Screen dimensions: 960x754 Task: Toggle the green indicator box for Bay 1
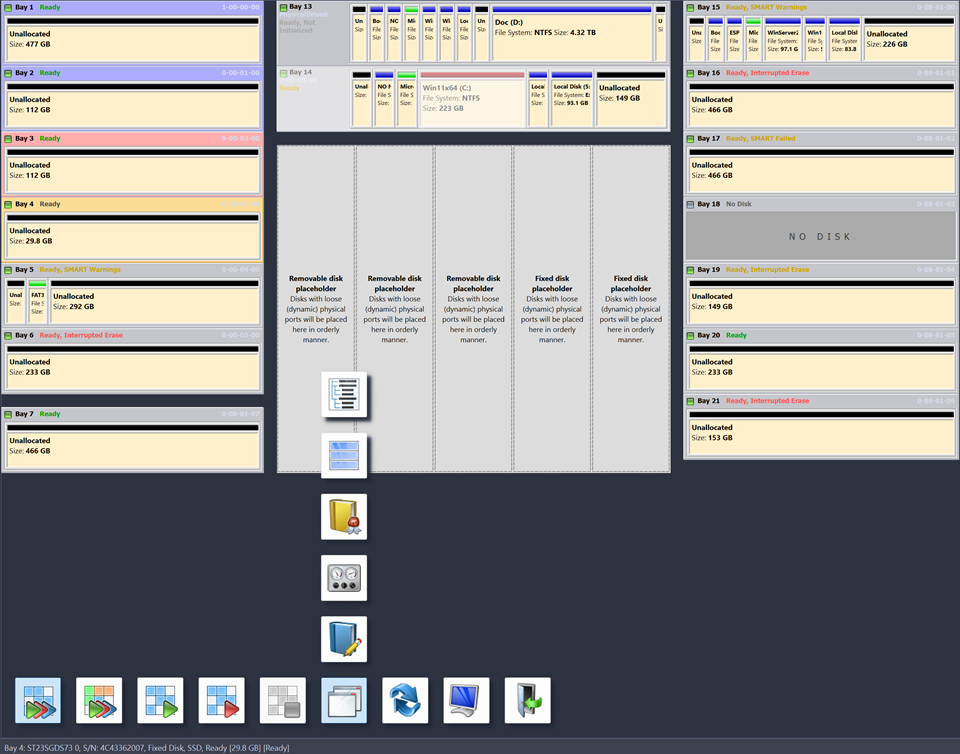[x=8, y=8]
